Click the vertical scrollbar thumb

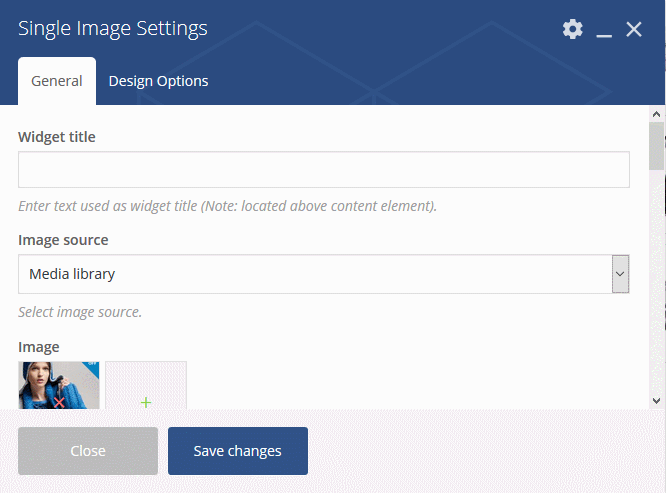click(x=656, y=146)
